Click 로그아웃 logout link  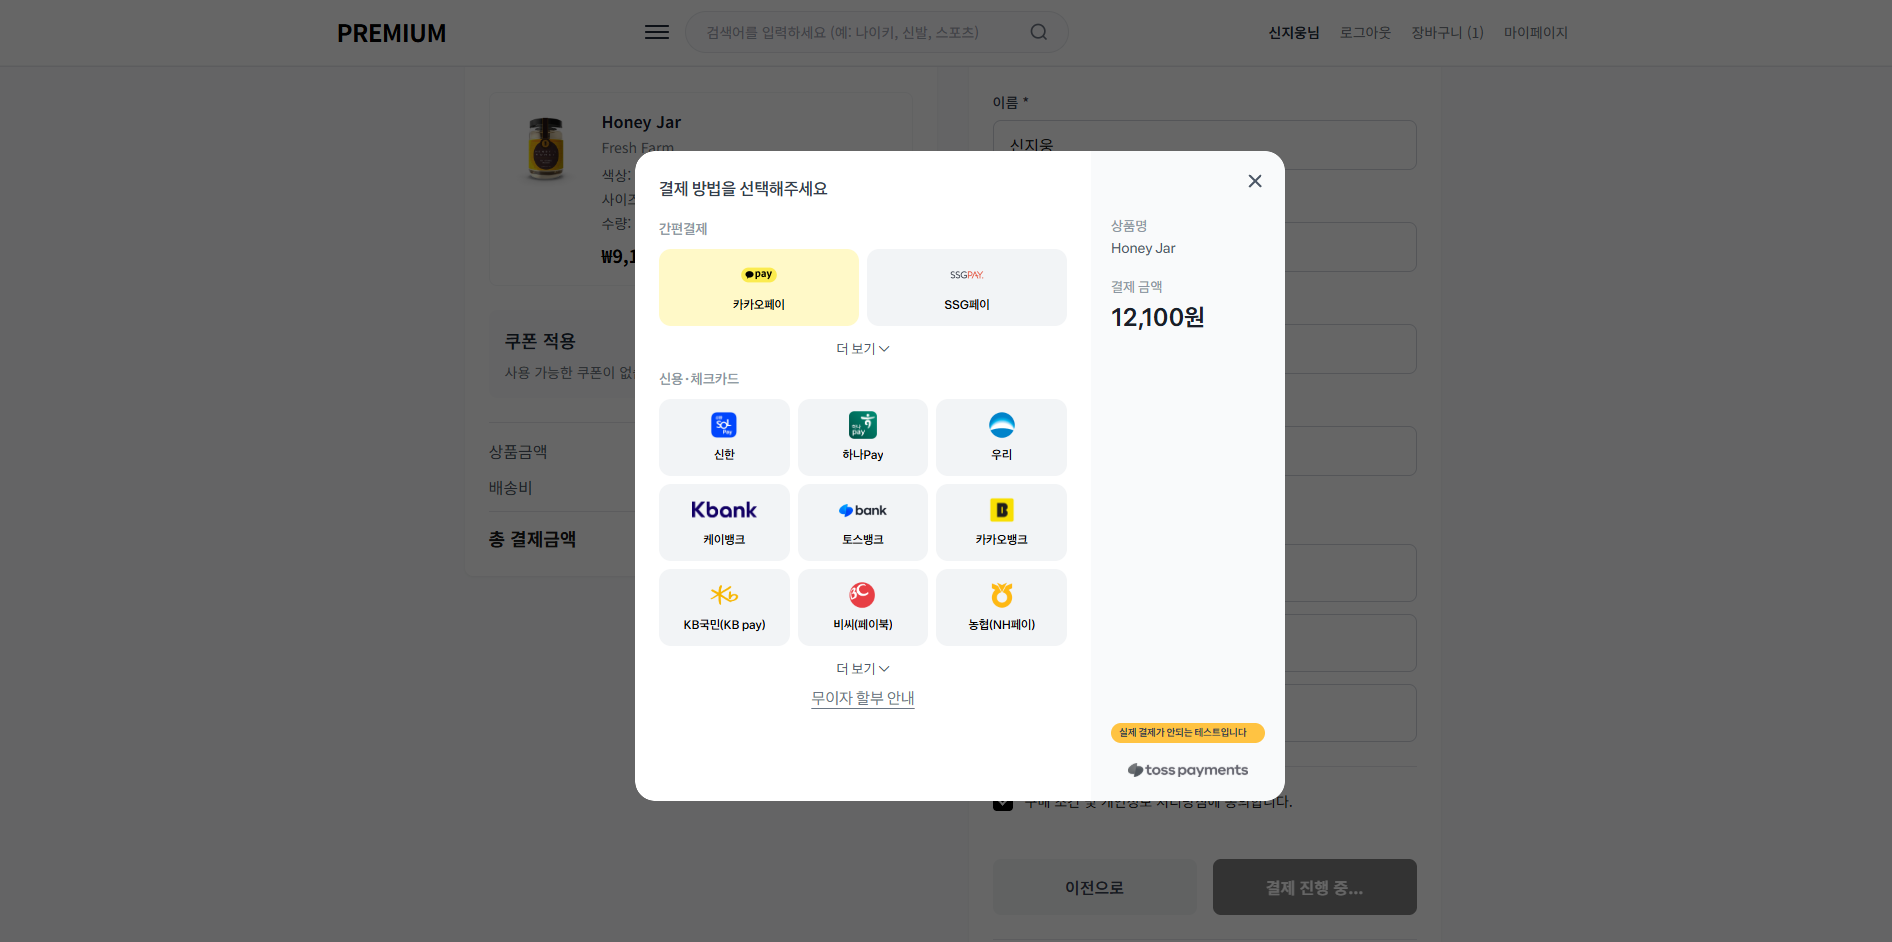pos(1365,33)
